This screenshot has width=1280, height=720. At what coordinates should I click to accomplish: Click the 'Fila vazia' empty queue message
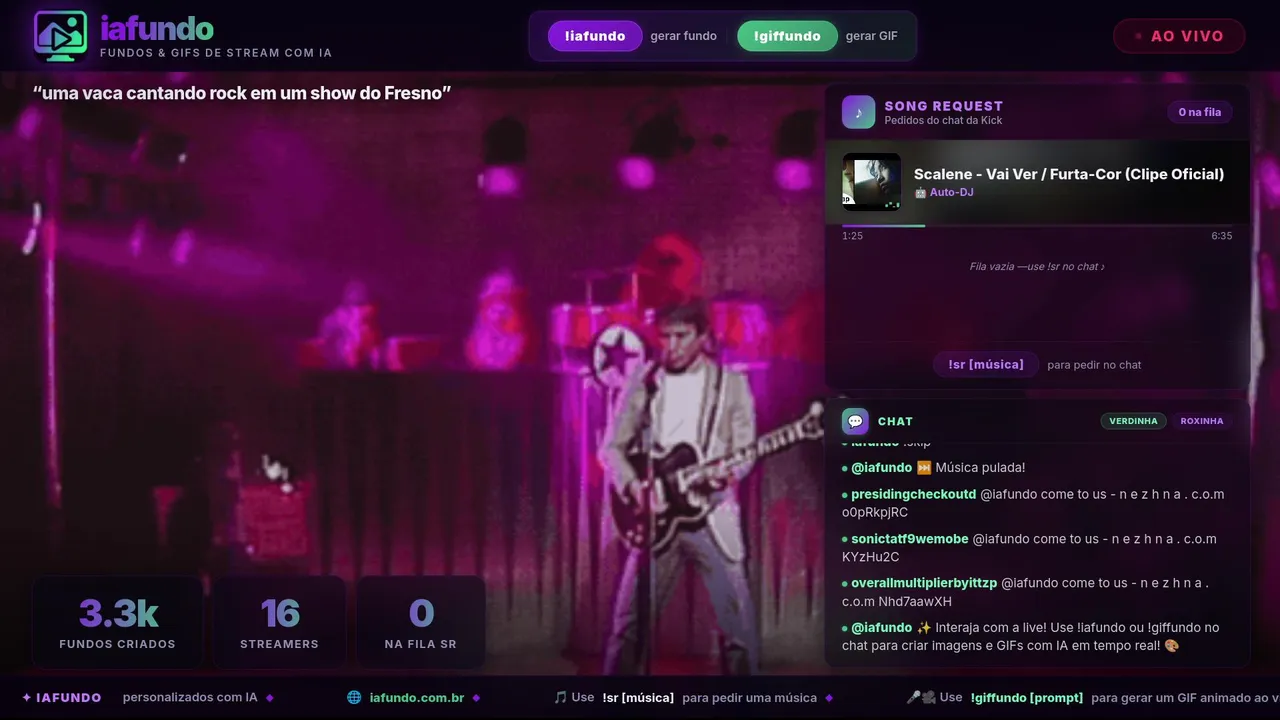[1037, 266]
